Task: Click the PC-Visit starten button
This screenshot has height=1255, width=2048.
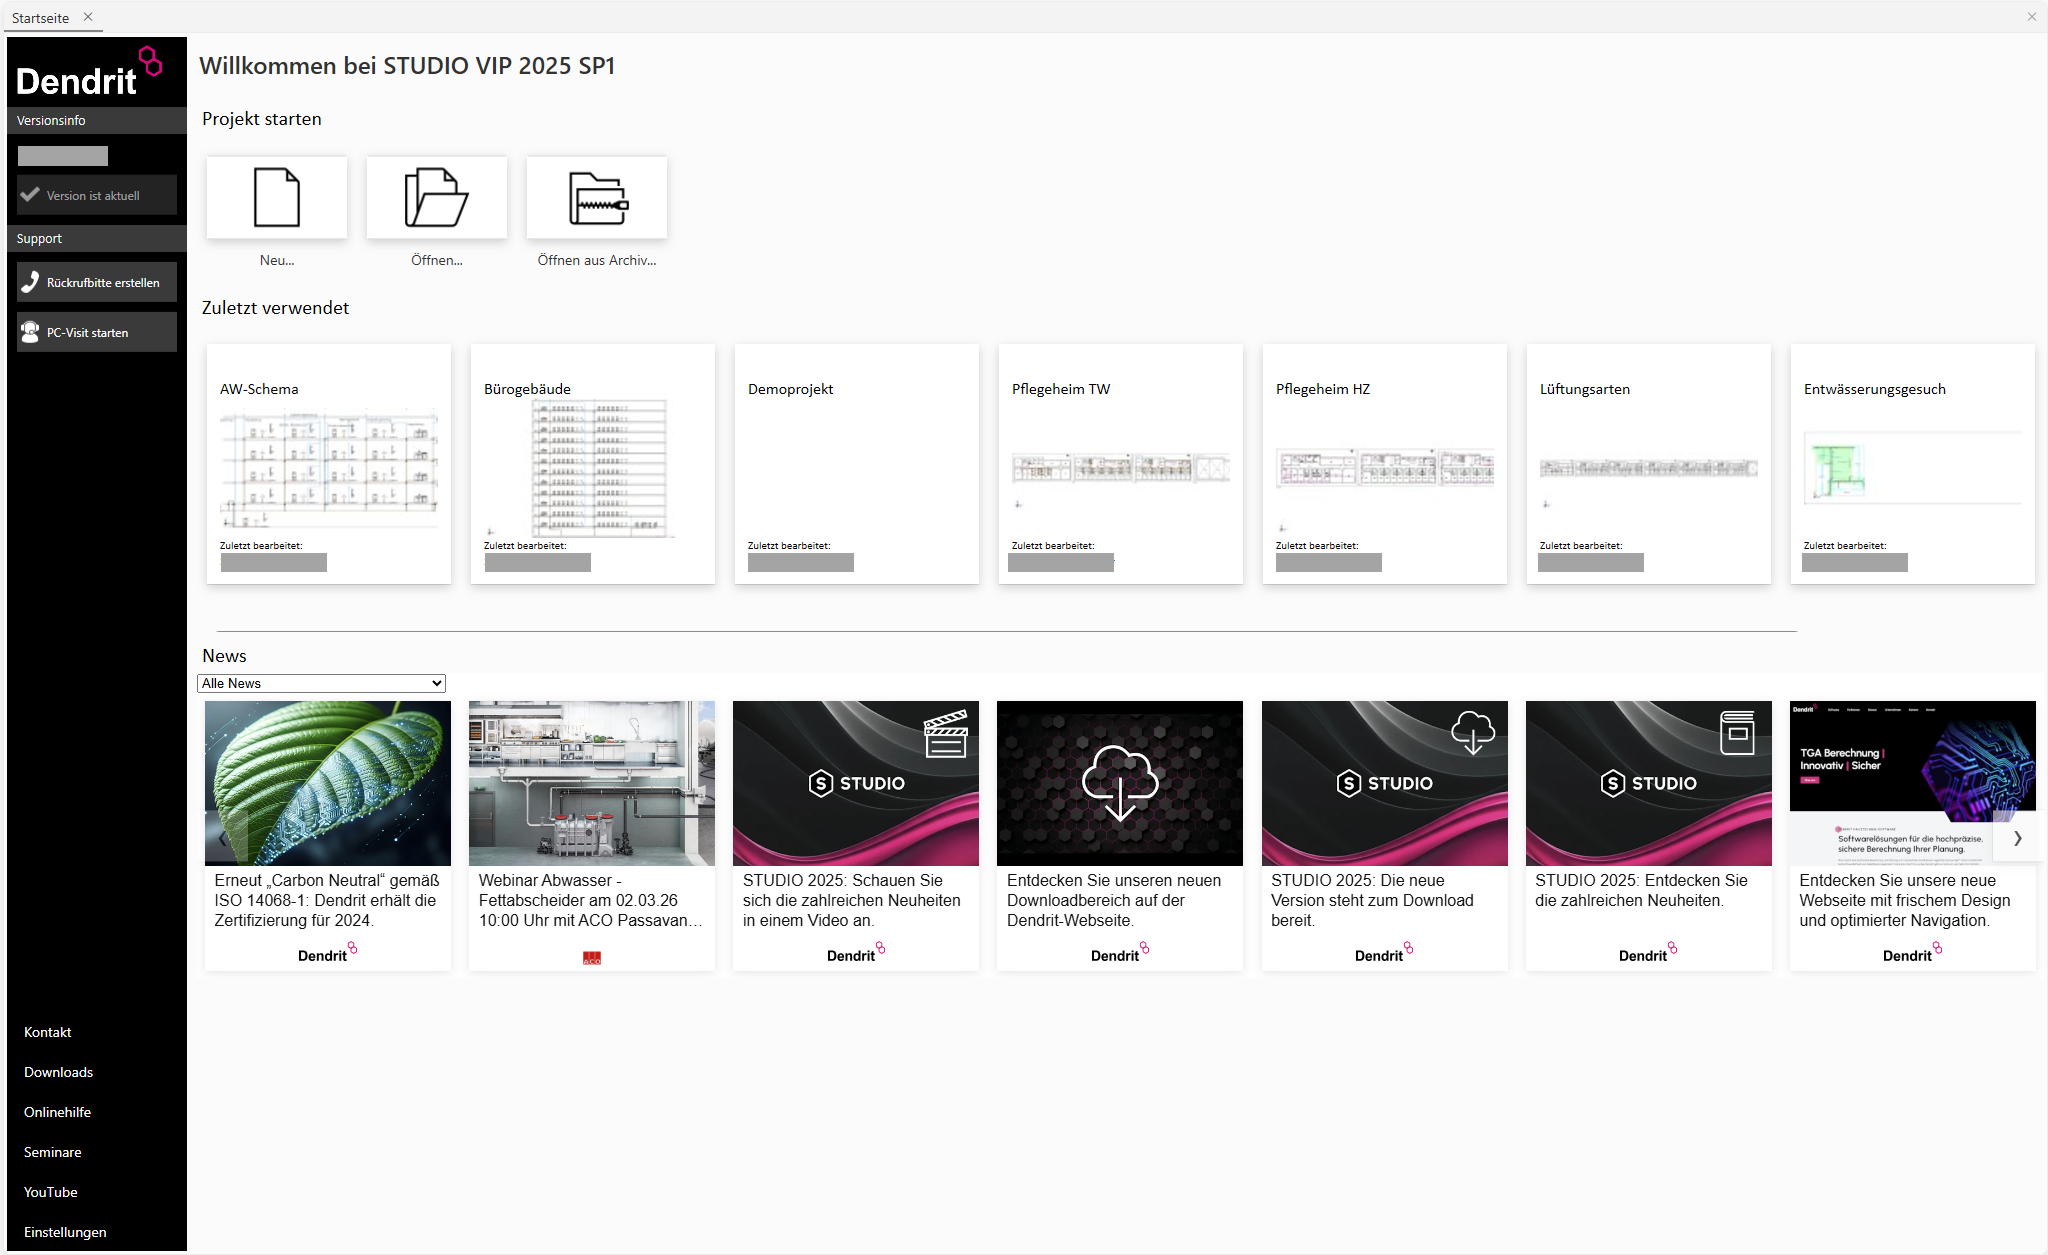Action: click(97, 332)
